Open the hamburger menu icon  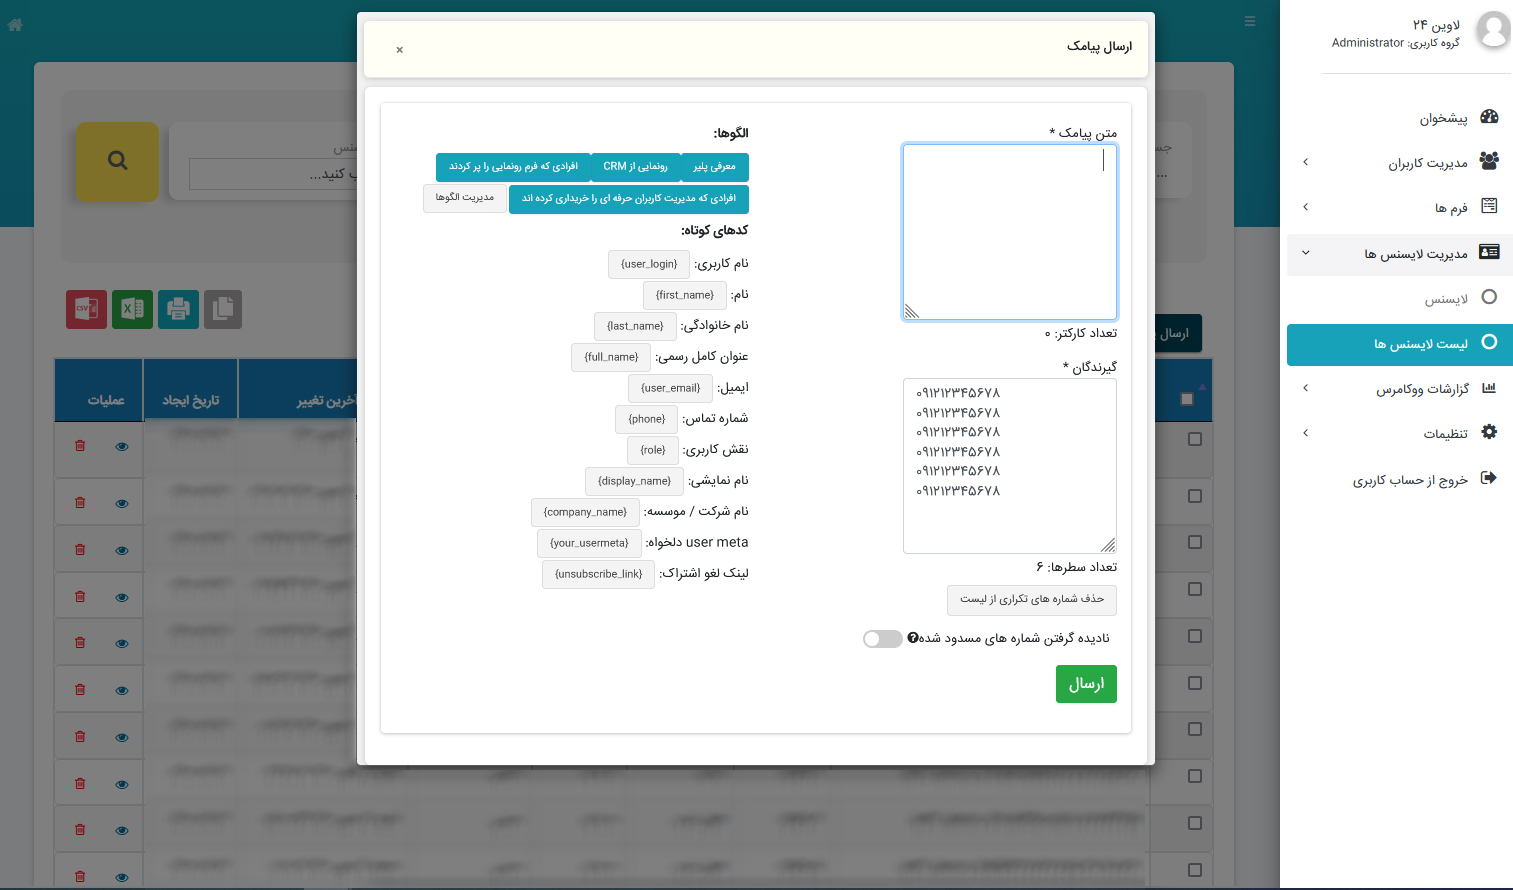[1249, 20]
